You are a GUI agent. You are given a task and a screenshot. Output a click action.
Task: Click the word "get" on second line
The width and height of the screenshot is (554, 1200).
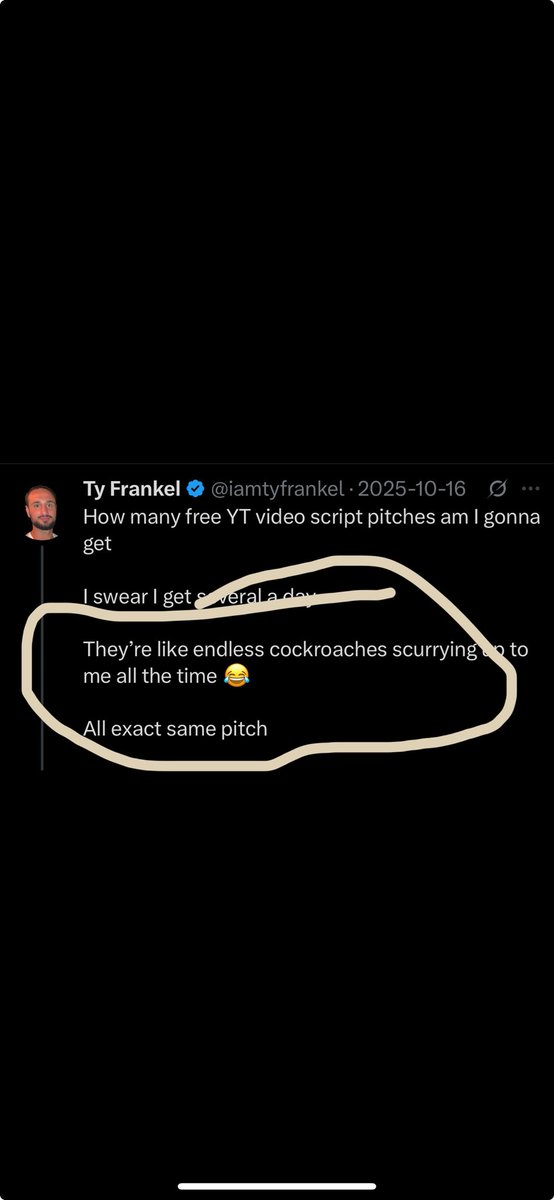97,546
